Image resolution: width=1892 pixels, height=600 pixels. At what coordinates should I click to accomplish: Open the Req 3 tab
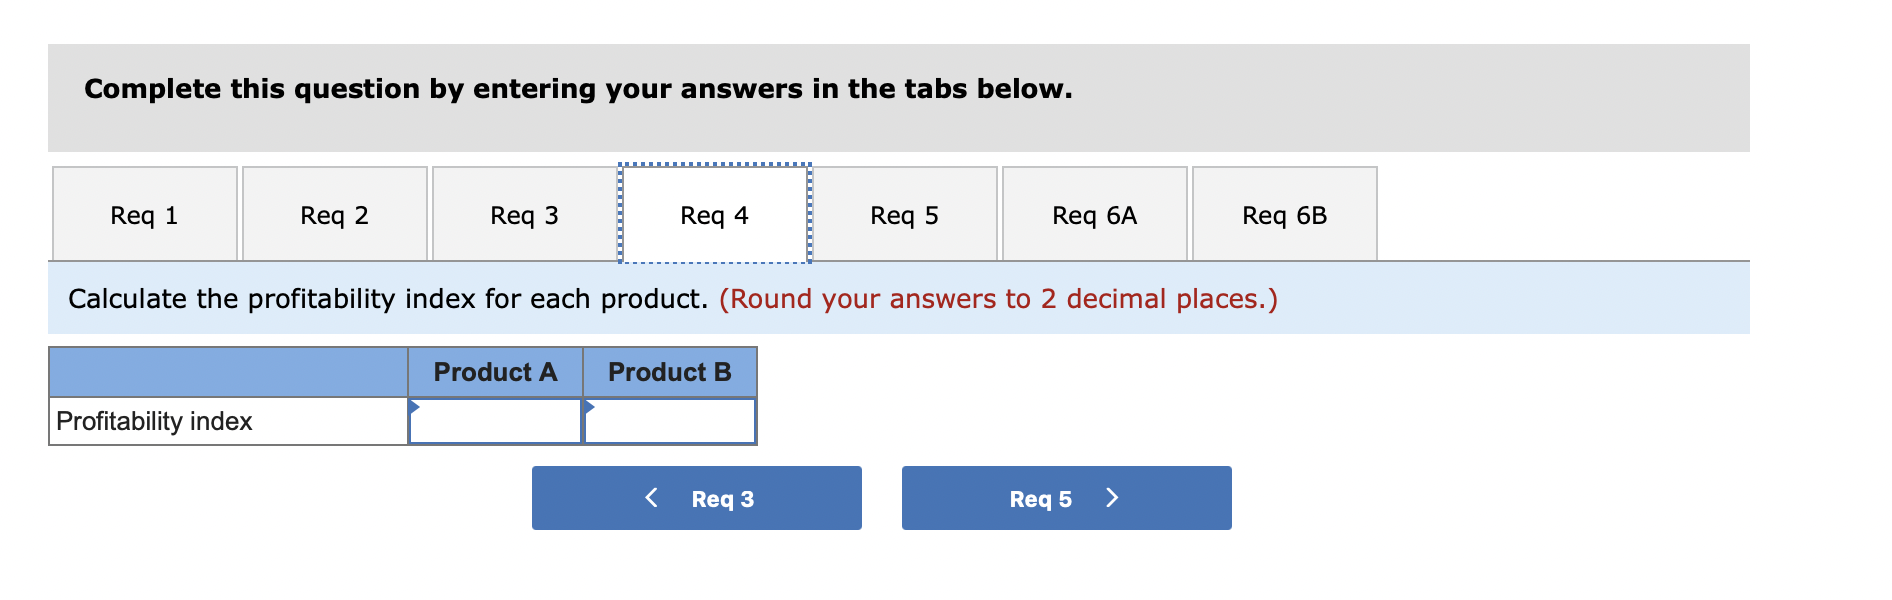(524, 213)
